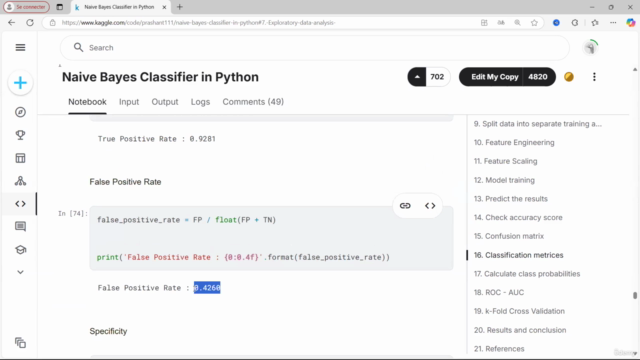Click the highlighted 0.4260 output value
The height and width of the screenshot is (360, 640).
207,288
